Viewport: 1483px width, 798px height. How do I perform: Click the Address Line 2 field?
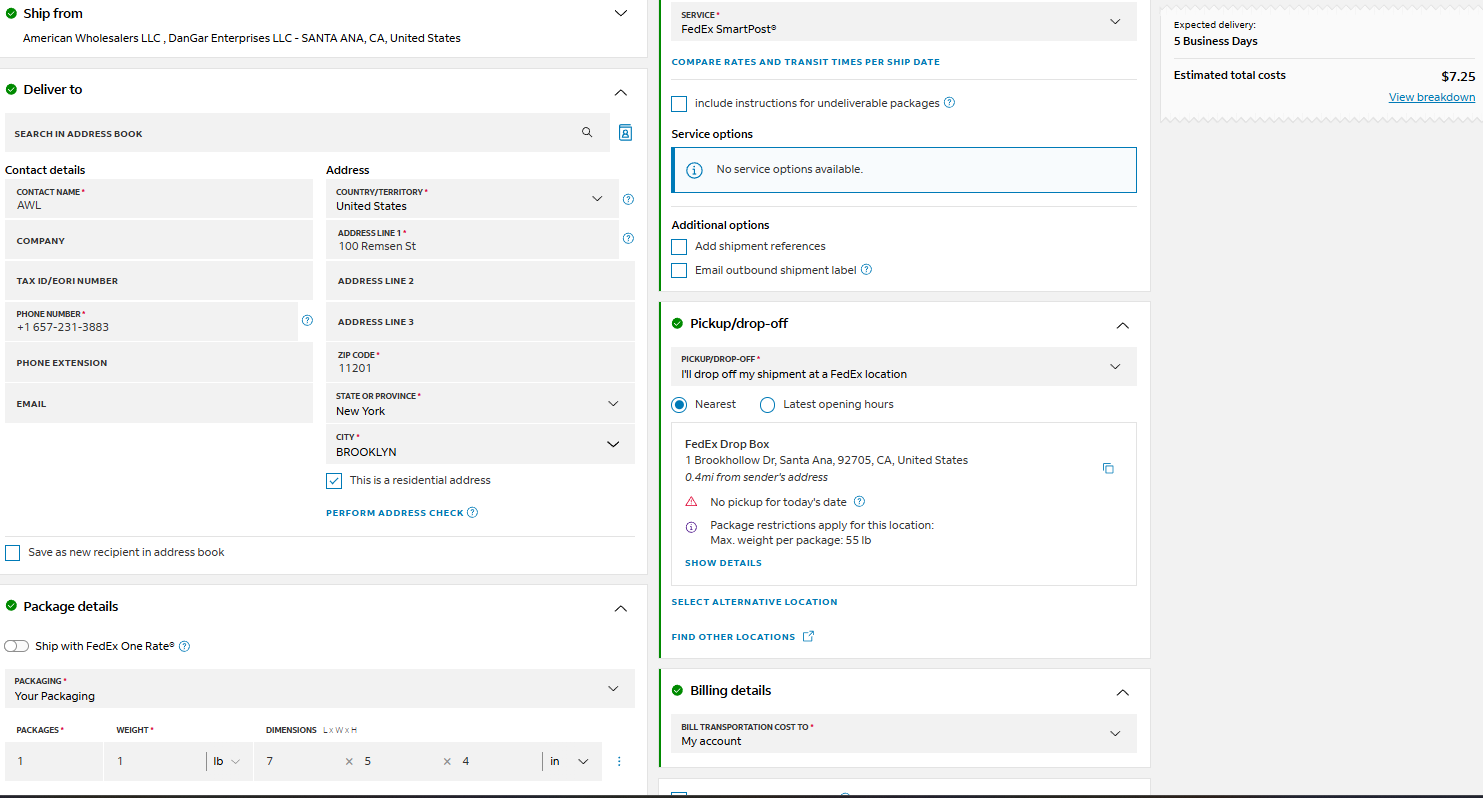pos(480,281)
